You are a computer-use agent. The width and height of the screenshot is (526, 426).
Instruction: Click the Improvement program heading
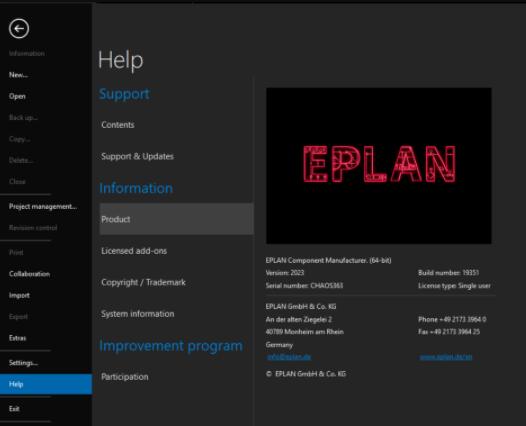click(171, 346)
